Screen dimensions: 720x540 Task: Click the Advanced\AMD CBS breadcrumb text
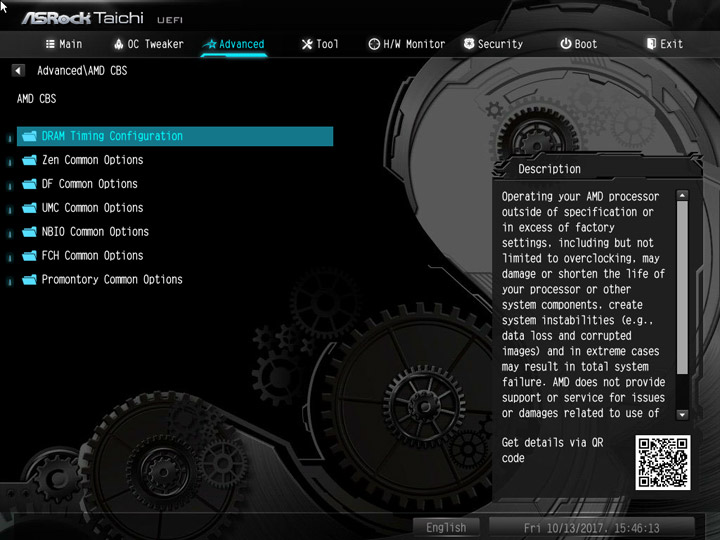click(x=82, y=71)
